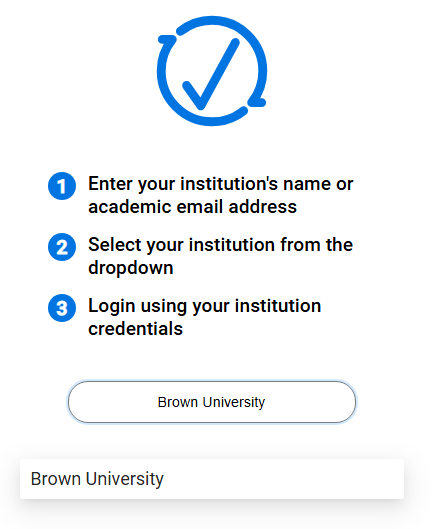The image size is (433, 529).
Task: Click the blue step 2 number badge
Action: (x=62, y=247)
